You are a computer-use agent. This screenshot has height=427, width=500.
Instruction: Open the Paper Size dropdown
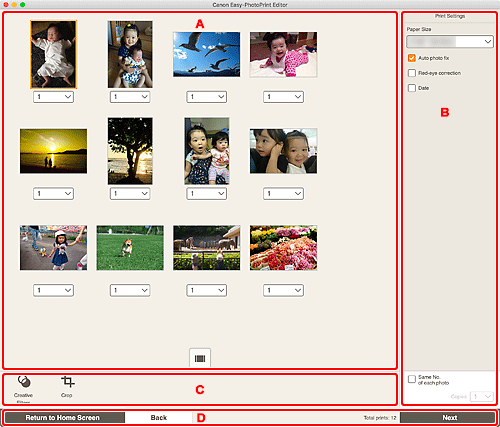click(450, 42)
